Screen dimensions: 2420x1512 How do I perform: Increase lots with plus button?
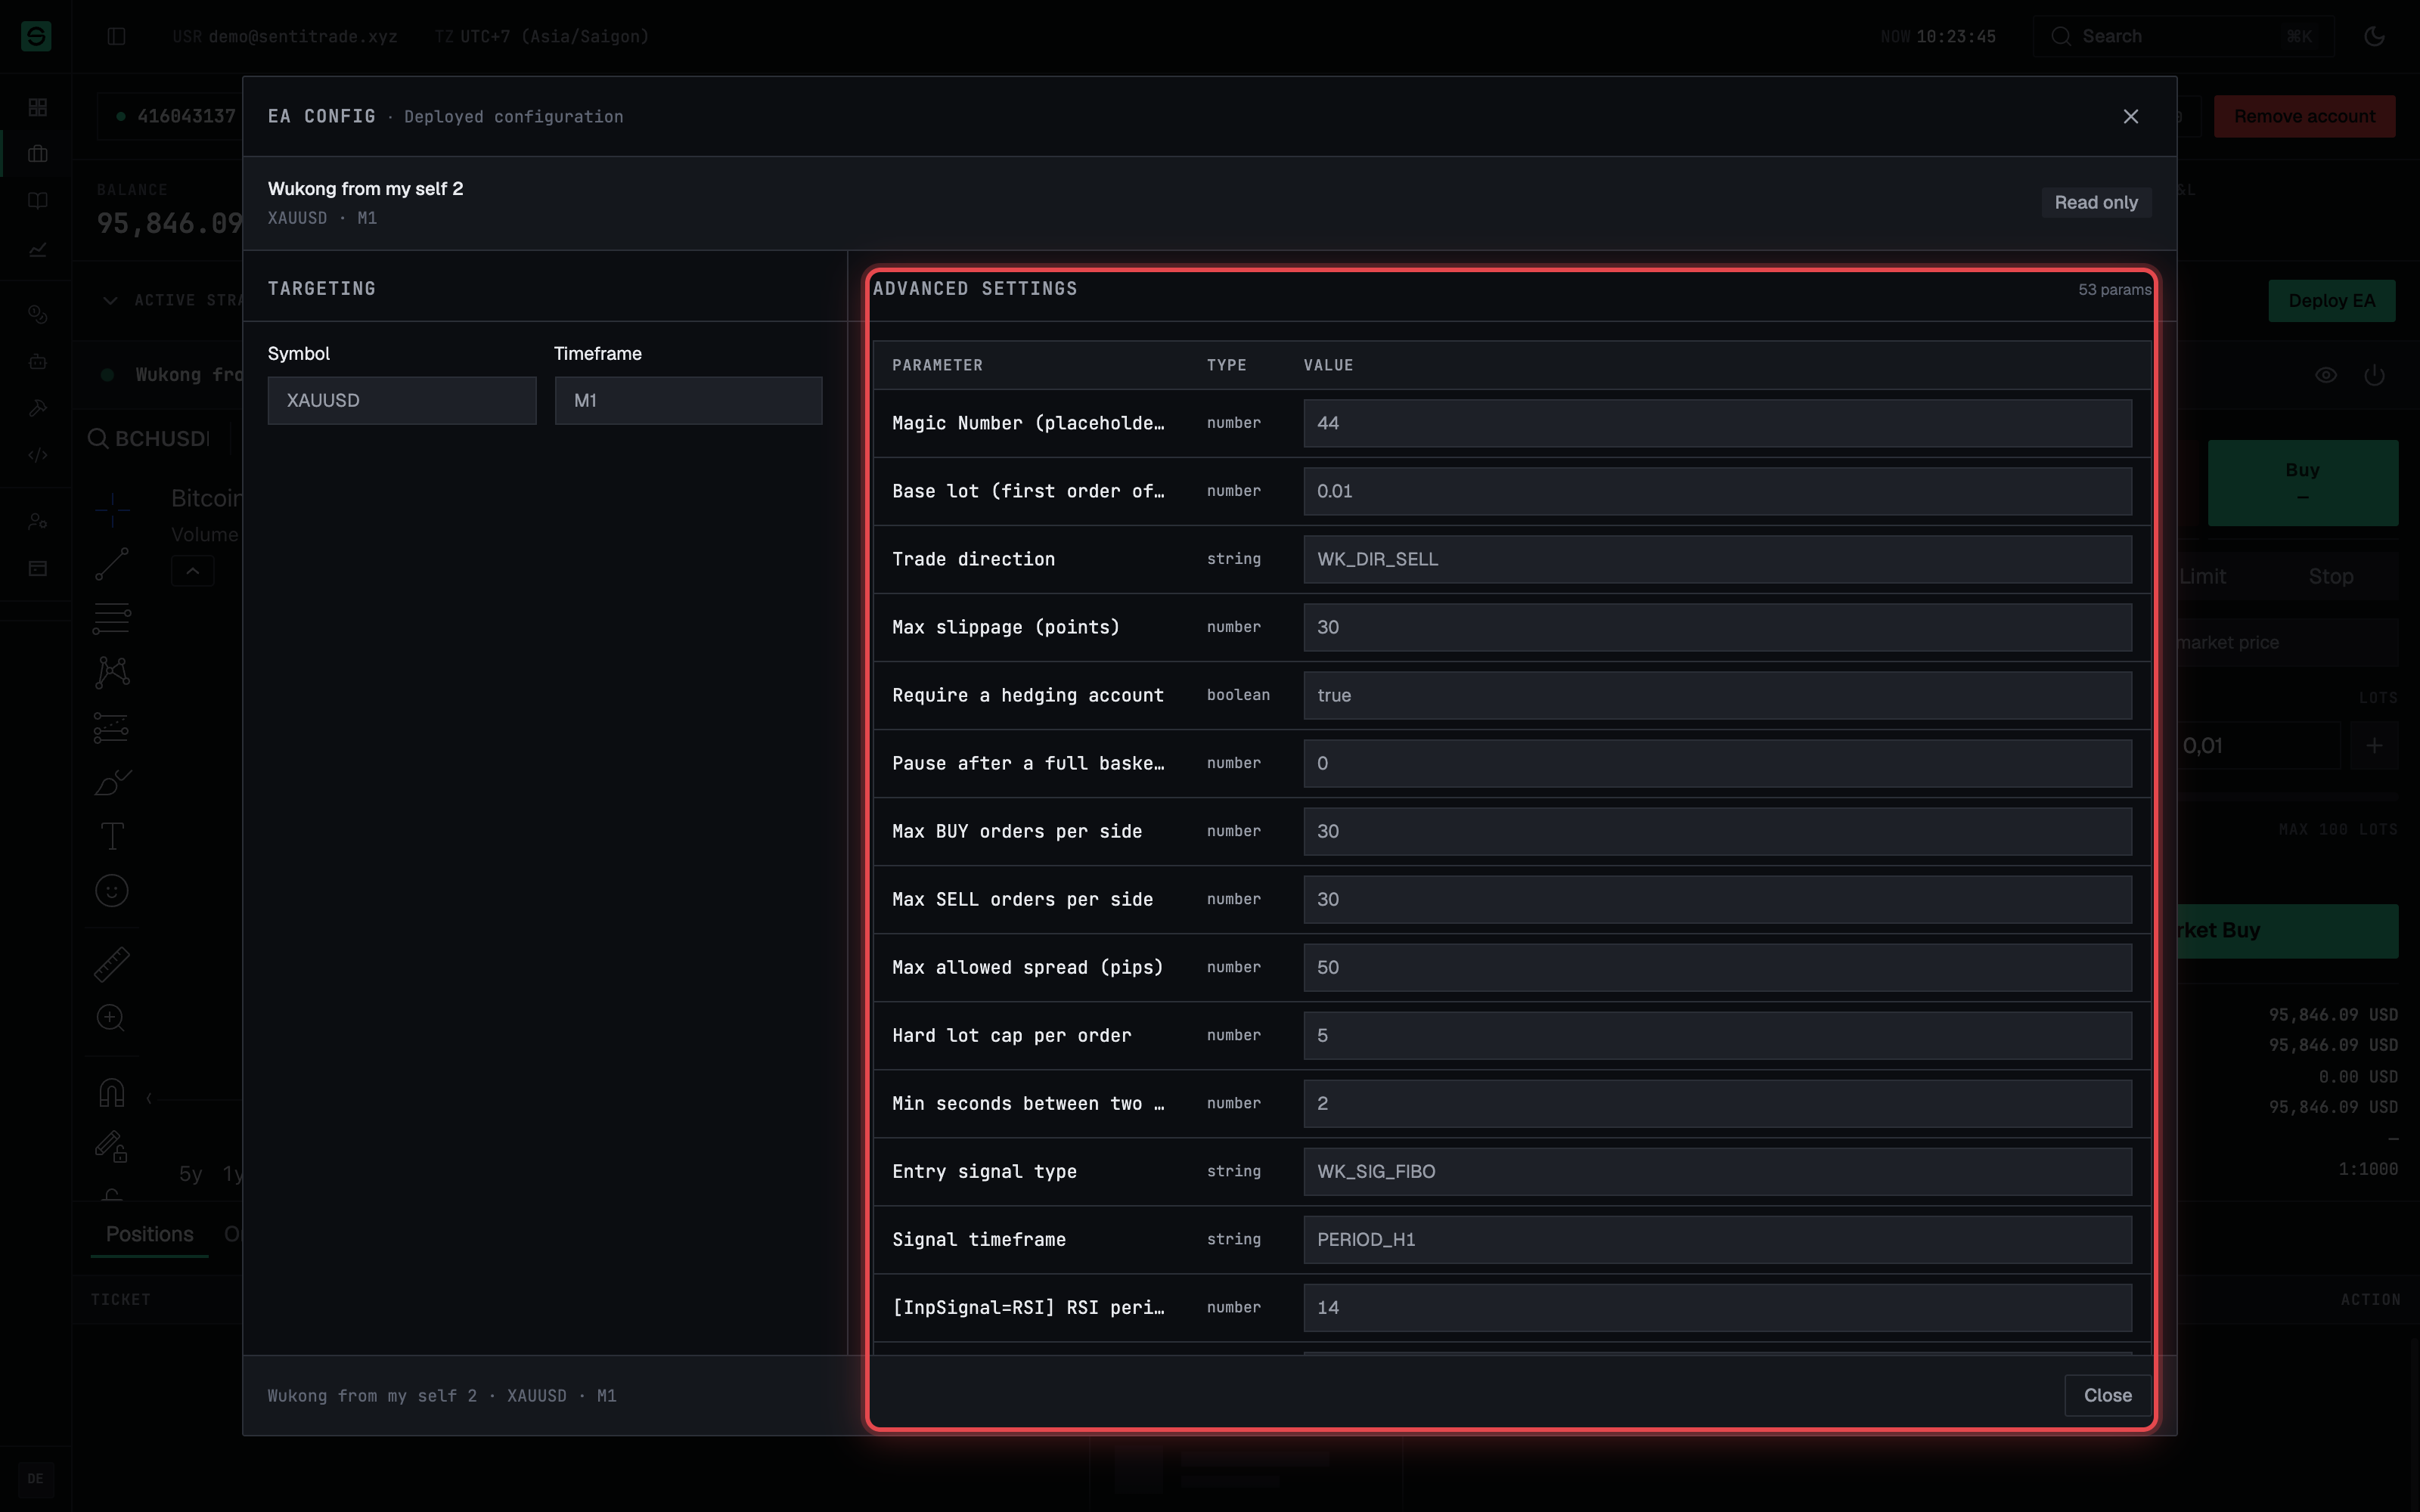click(x=2373, y=745)
